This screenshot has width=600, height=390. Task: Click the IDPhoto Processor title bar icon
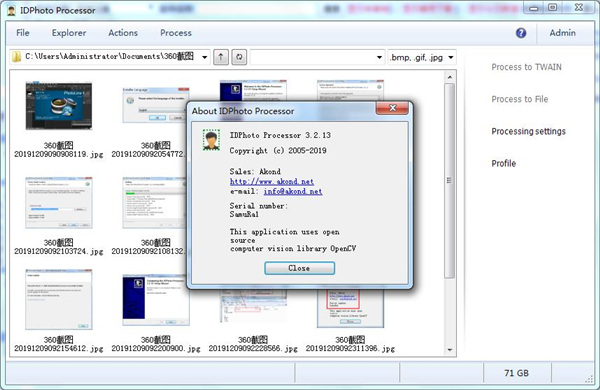(12, 10)
